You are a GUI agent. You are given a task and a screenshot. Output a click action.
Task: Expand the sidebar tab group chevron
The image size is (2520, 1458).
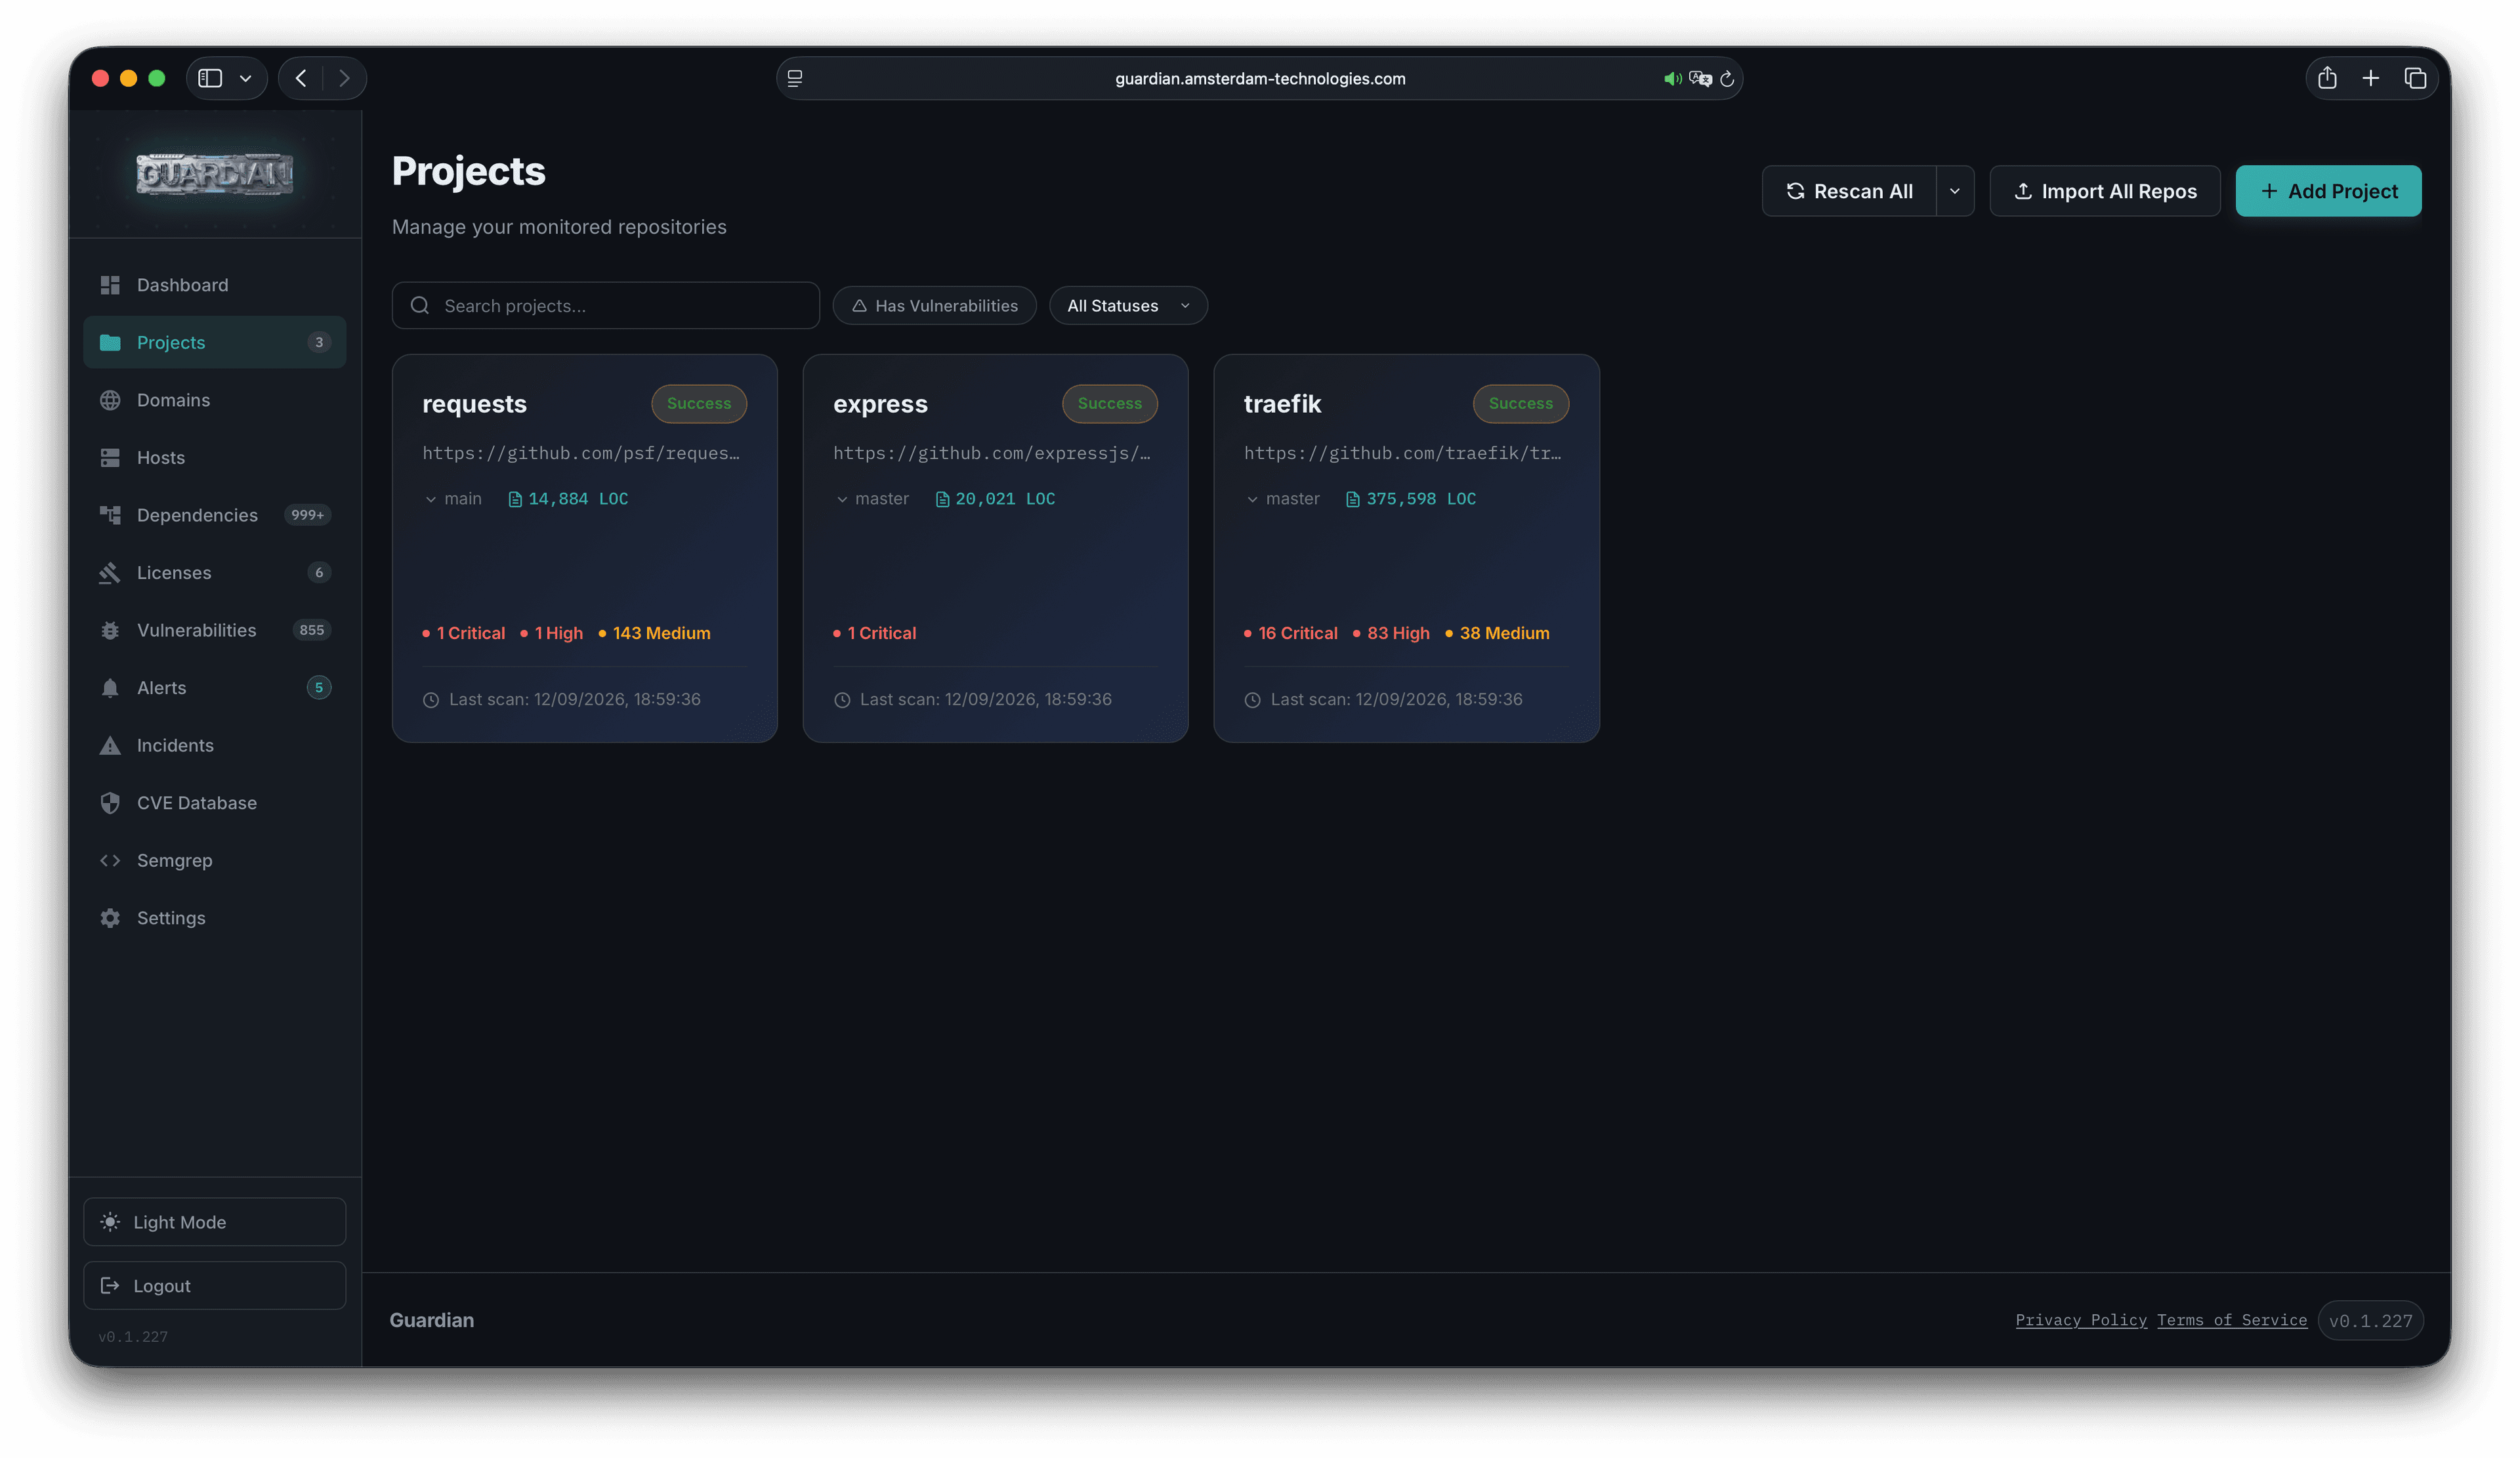(246, 78)
